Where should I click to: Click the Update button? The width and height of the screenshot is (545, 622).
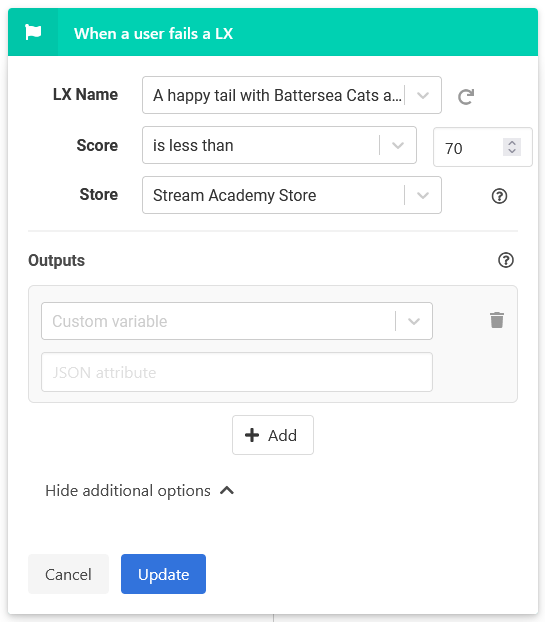pos(163,574)
